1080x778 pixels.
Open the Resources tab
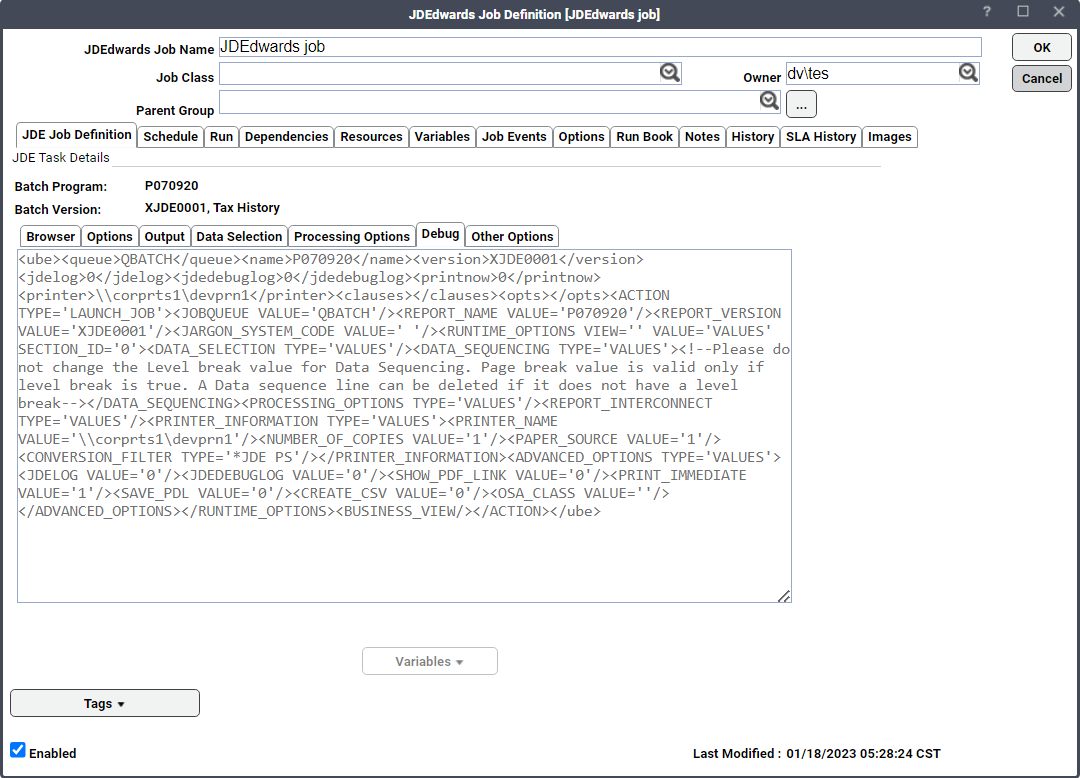click(x=371, y=136)
